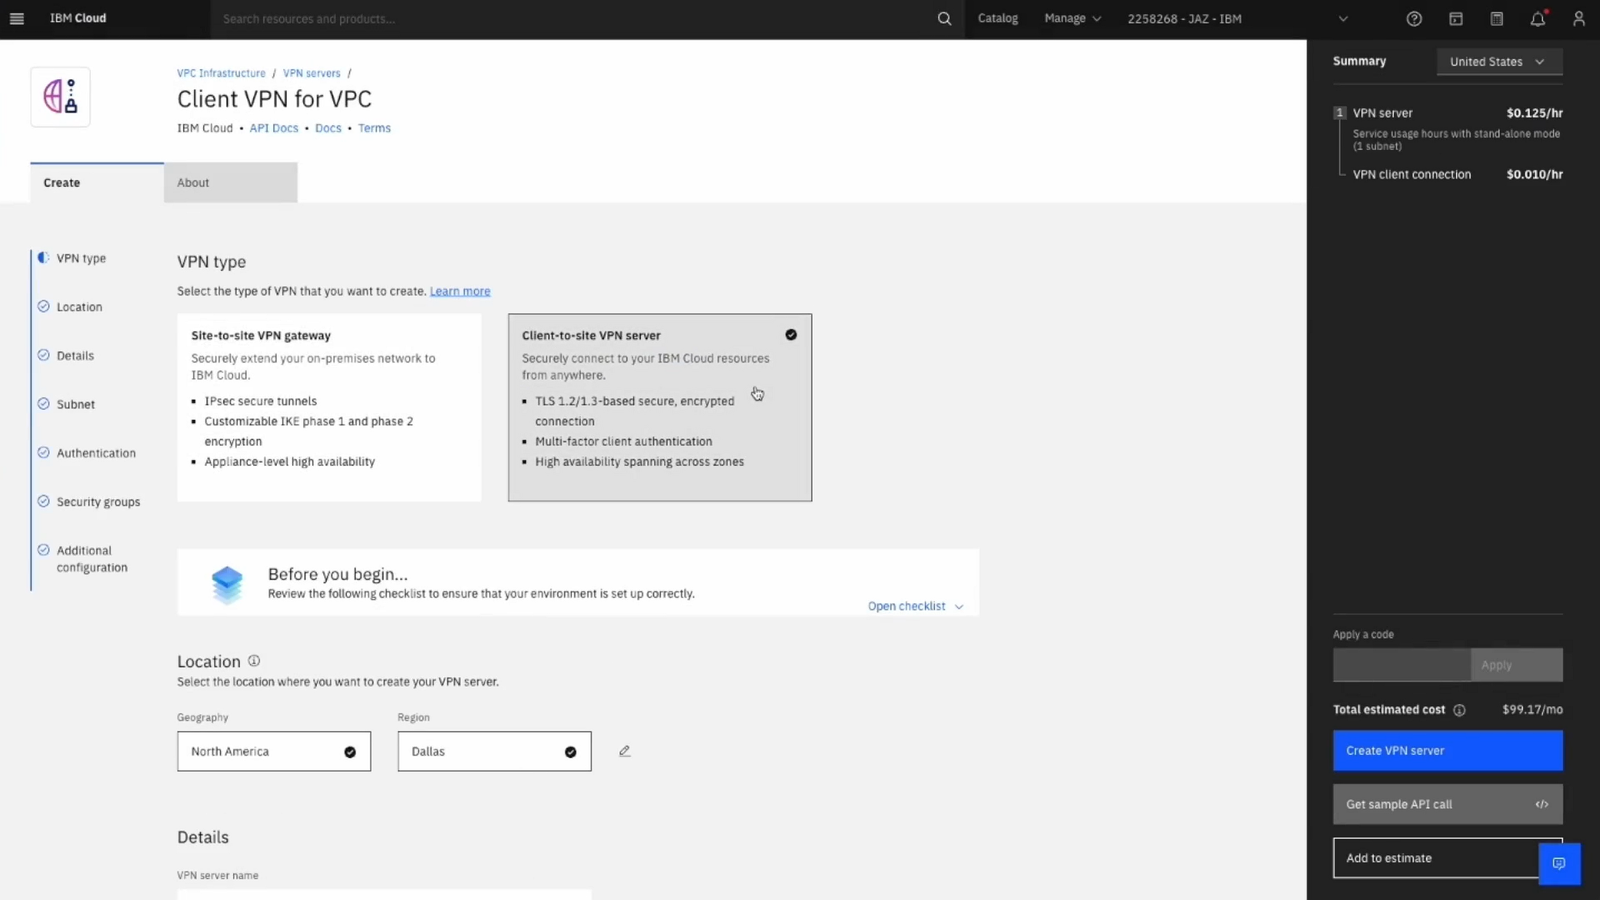Click the Create VPN server button
Viewport: 1600px width, 900px height.
pos(1447,751)
